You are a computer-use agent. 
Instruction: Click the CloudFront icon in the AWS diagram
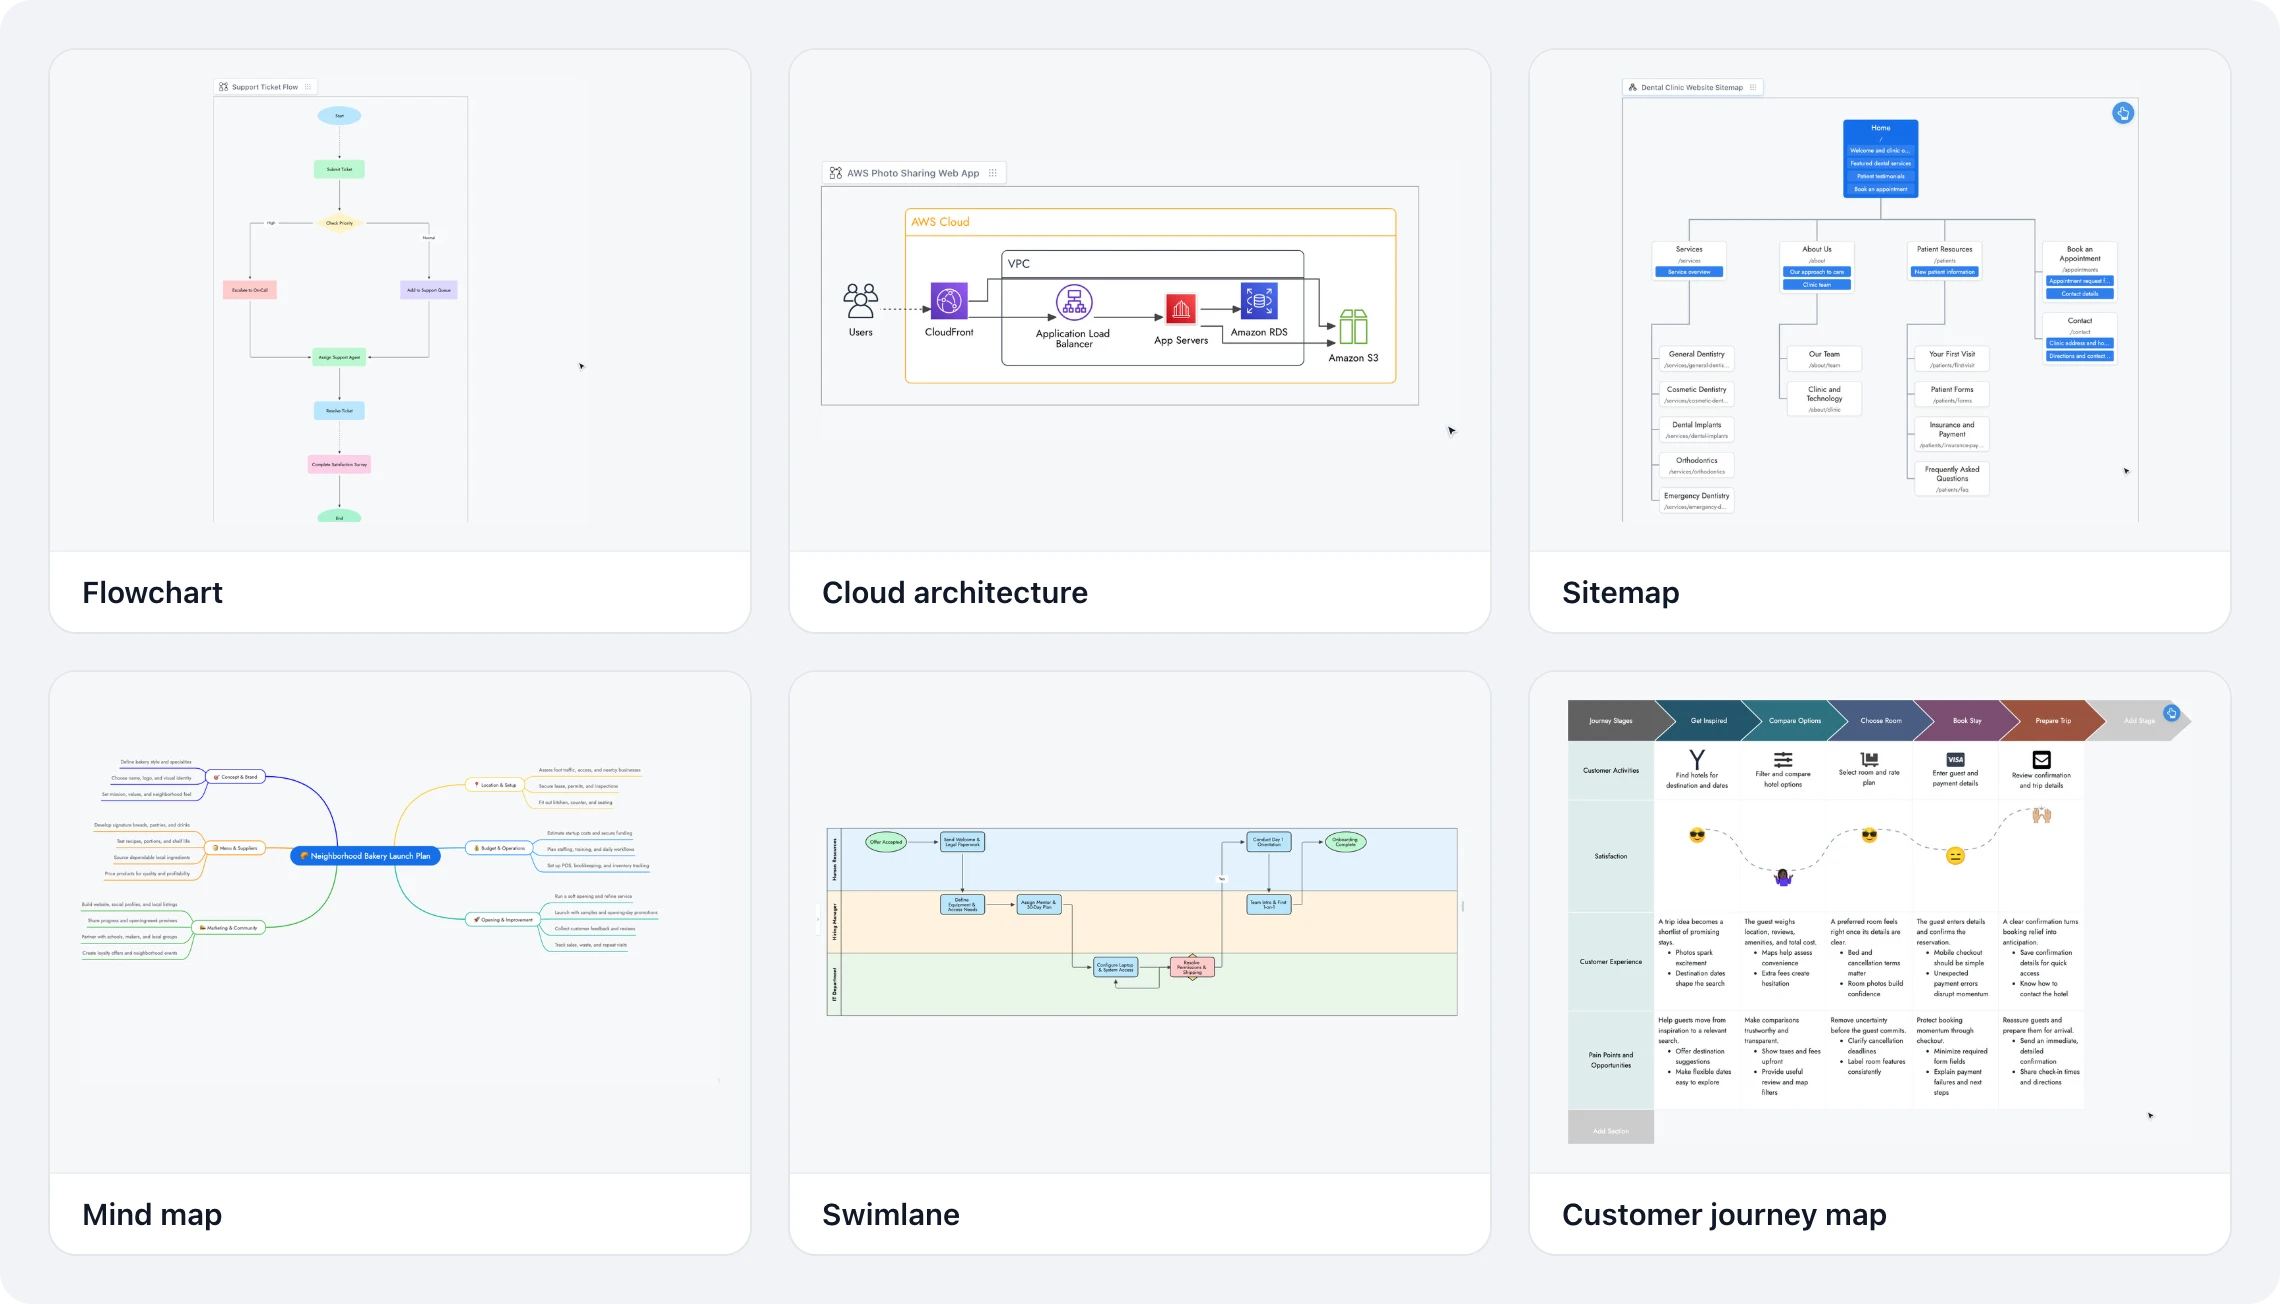(949, 301)
